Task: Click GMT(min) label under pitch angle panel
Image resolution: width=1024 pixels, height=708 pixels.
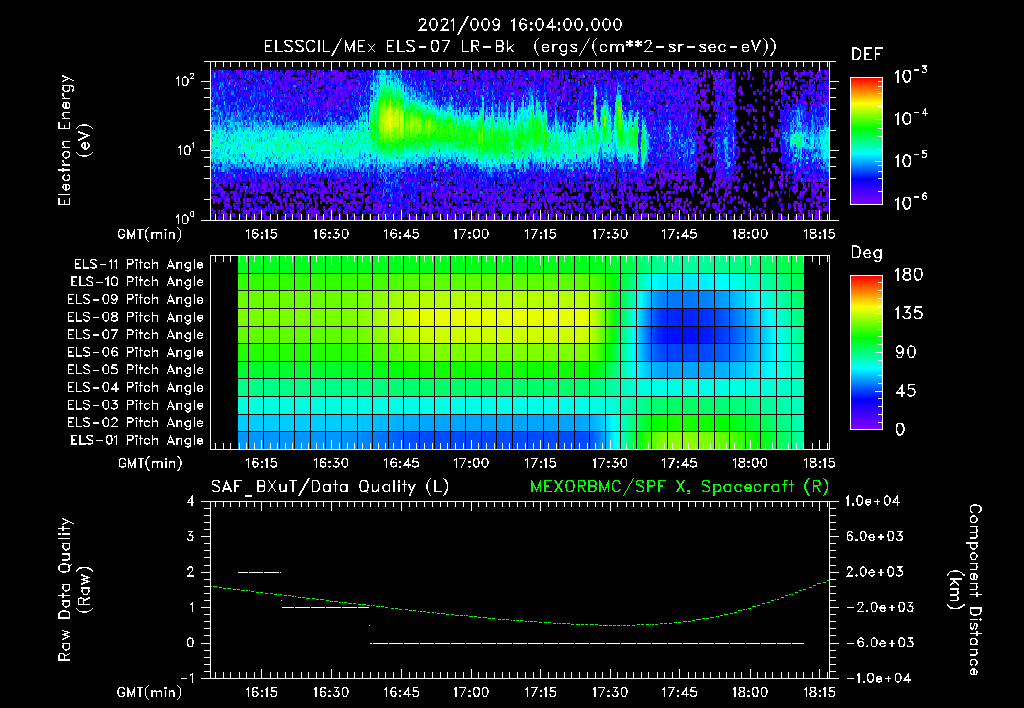Action: click(x=150, y=464)
